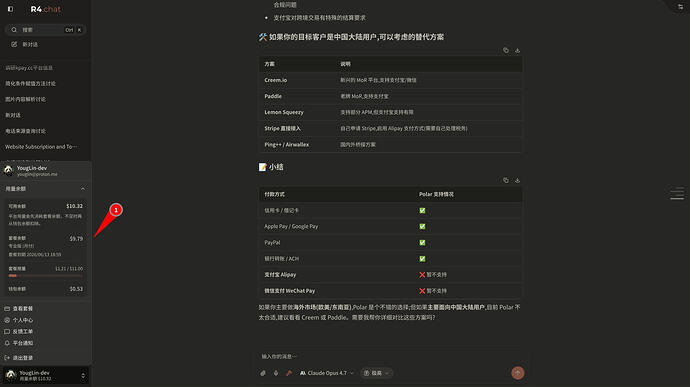690x387 pixels.
Task: Open the conversation outline lines at right edge
Action: click(677, 193)
